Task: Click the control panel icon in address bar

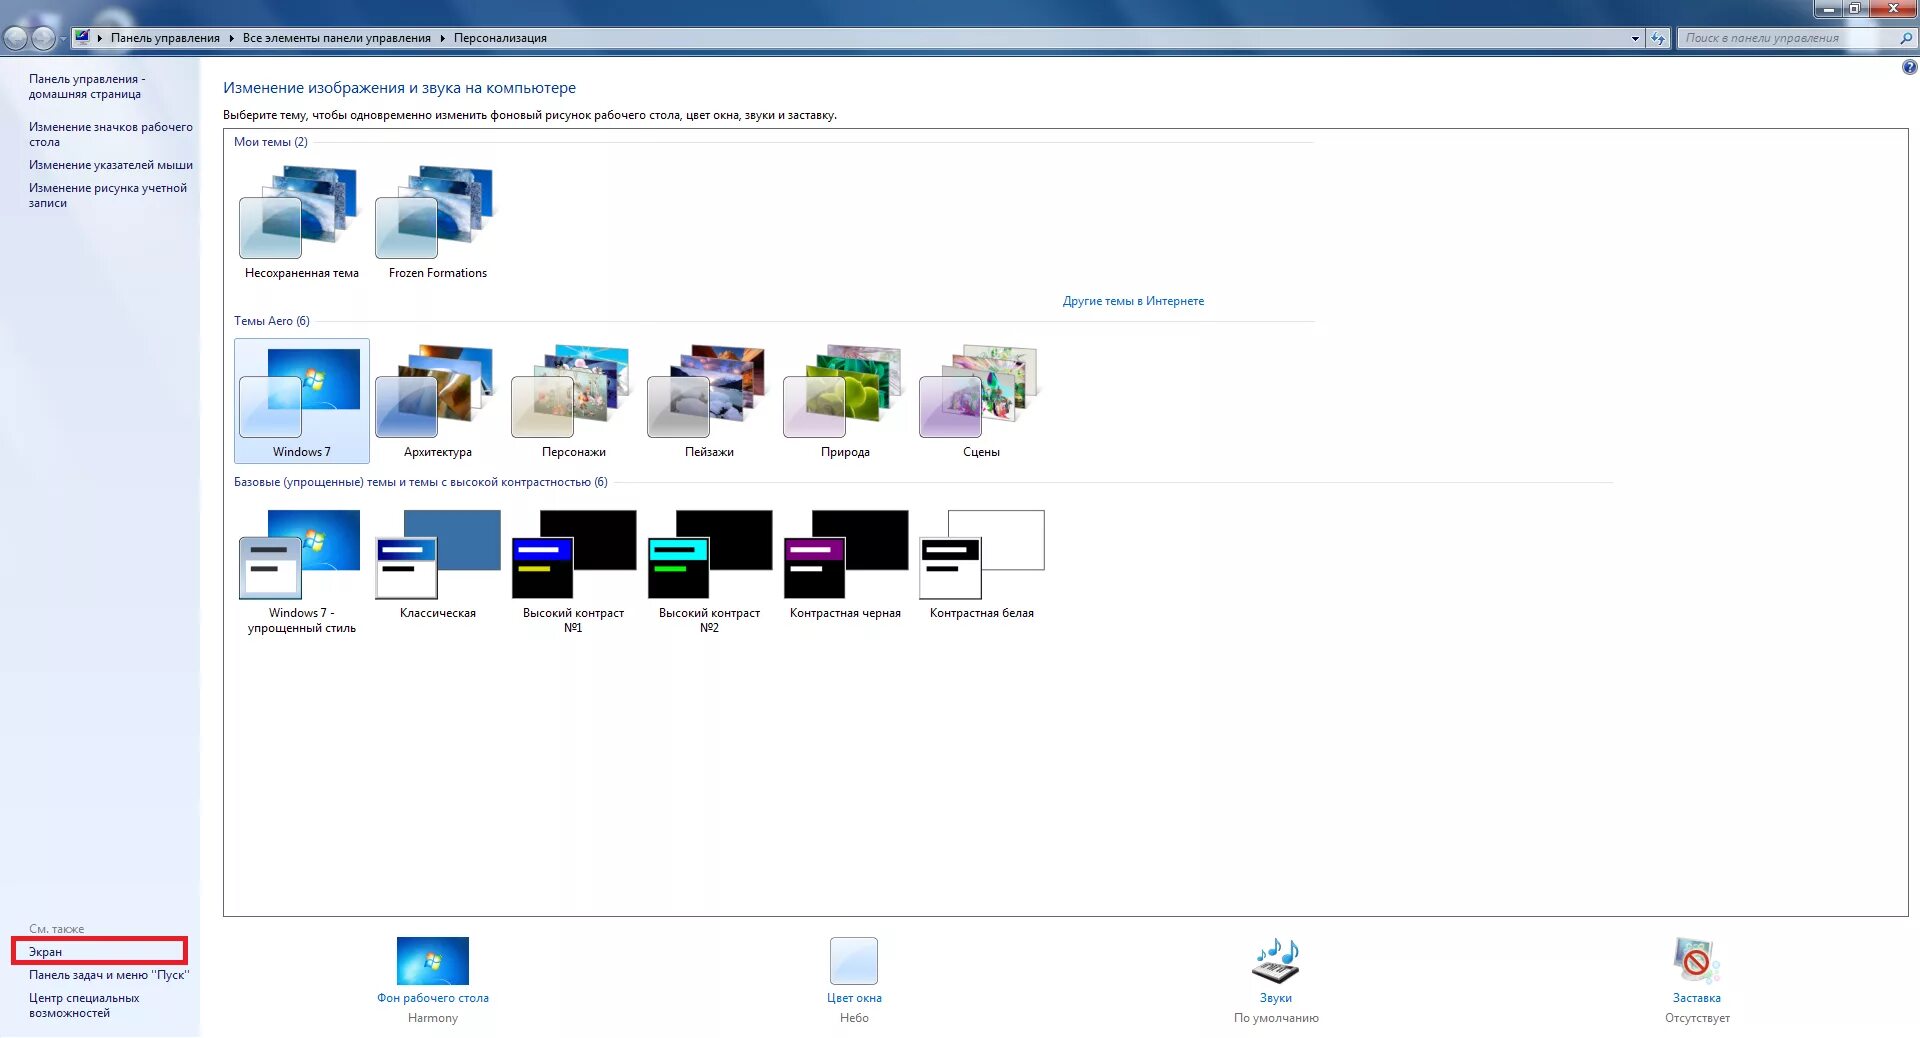Action: (x=82, y=38)
